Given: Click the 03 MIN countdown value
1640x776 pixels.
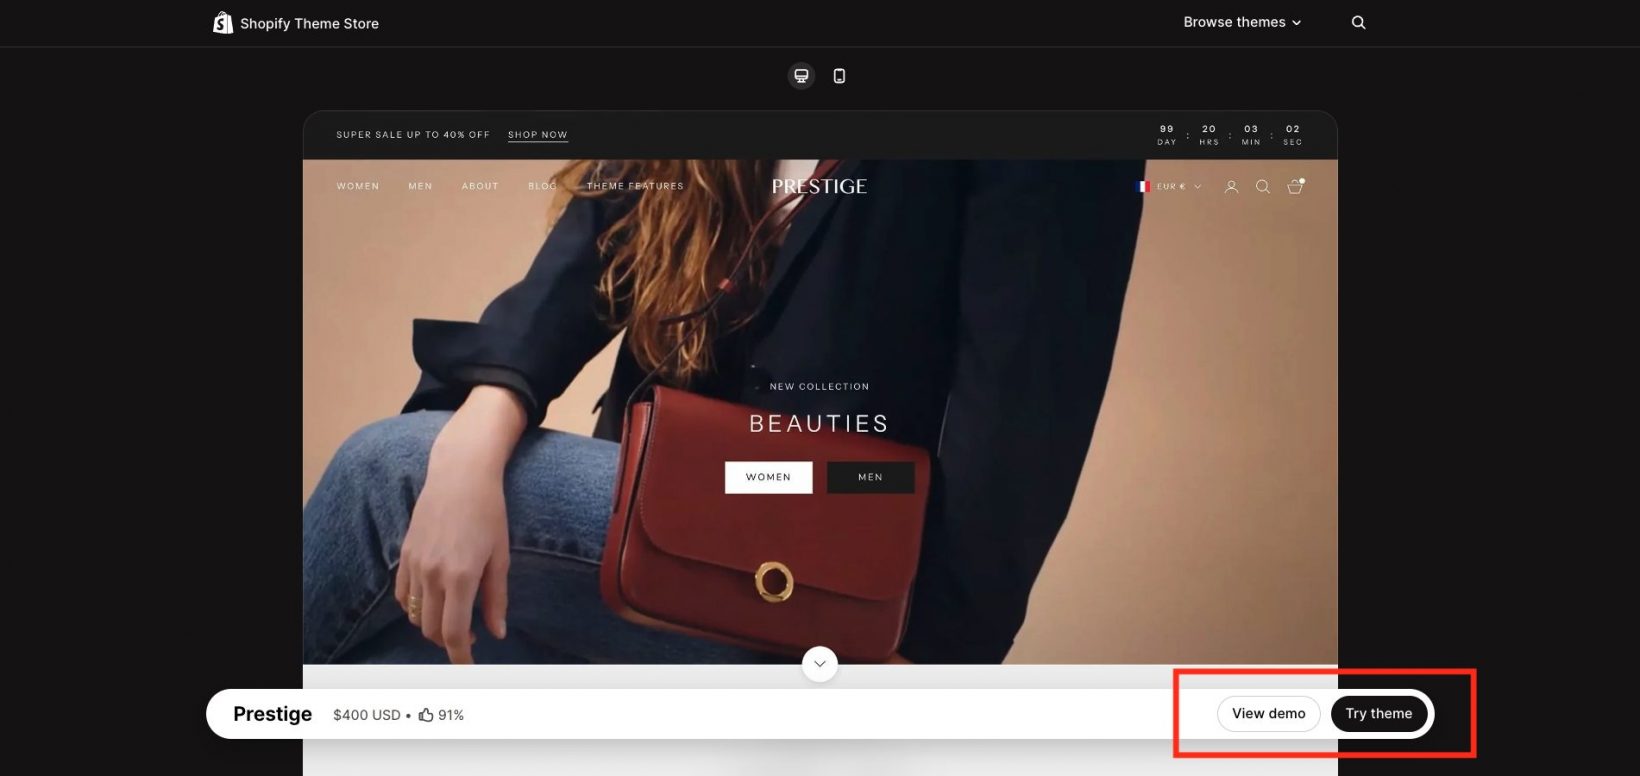Looking at the screenshot, I should (1251, 135).
